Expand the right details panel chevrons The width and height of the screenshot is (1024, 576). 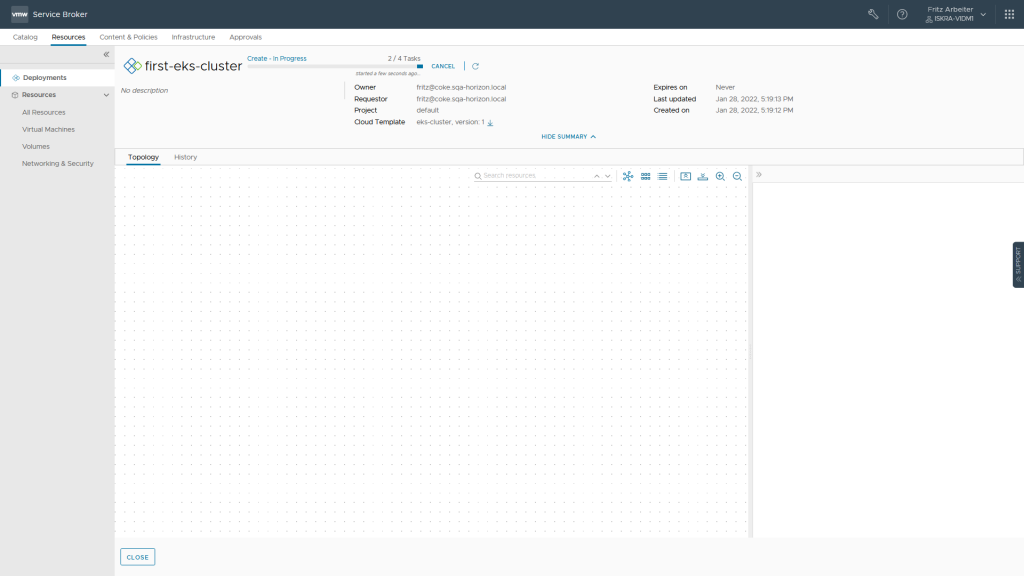pos(759,174)
